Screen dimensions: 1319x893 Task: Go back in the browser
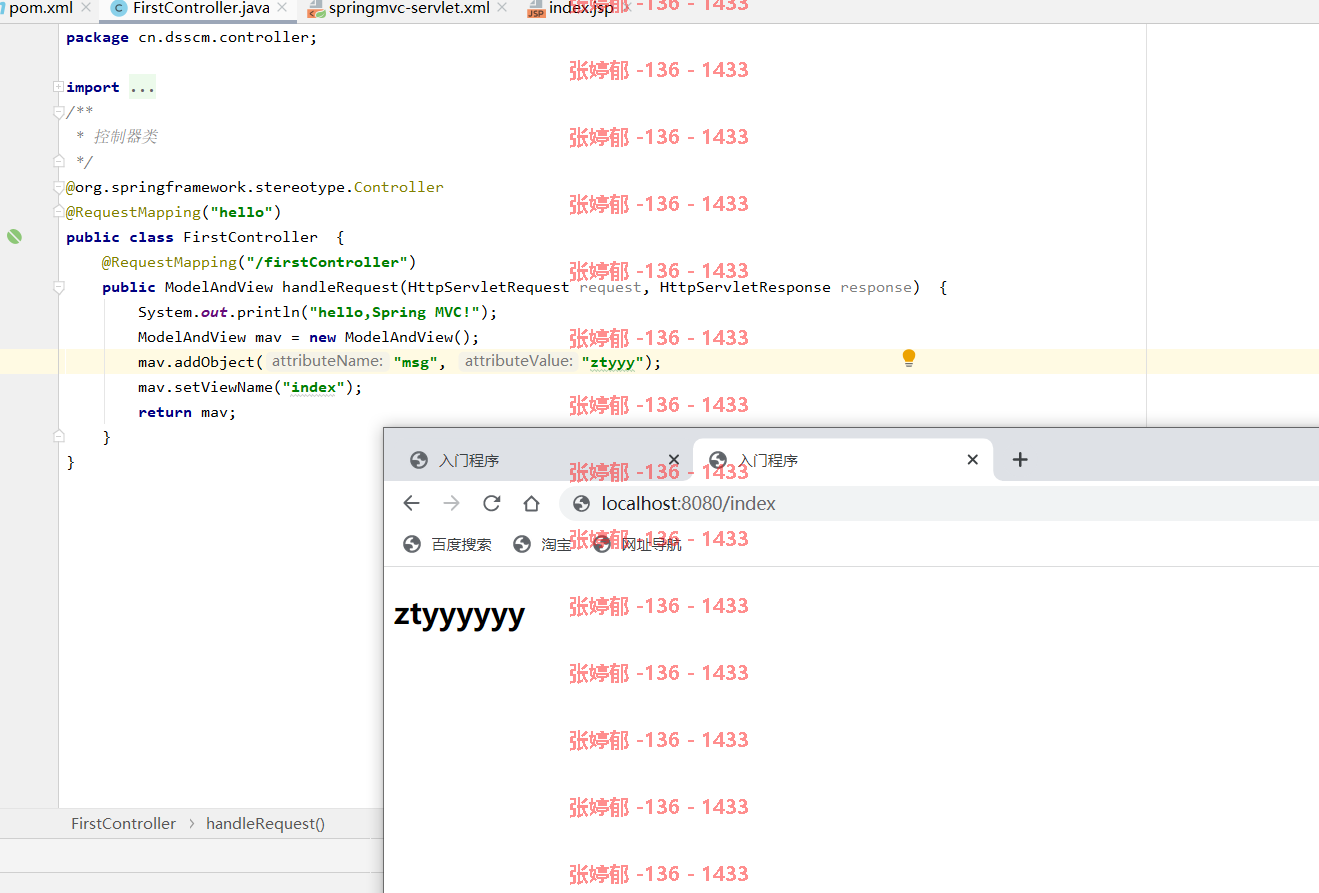pos(411,503)
